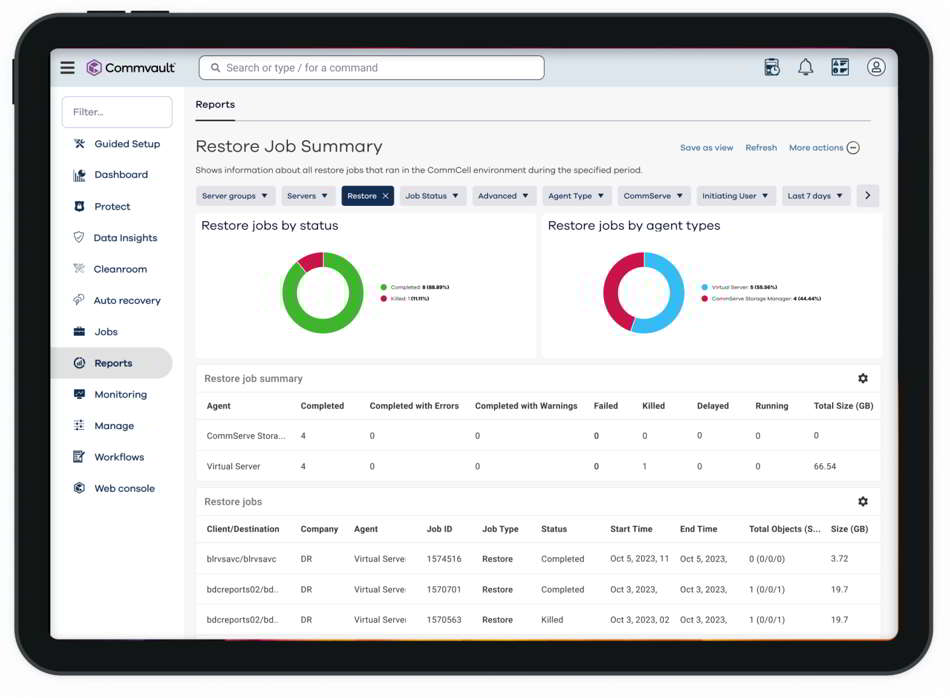Image resolution: width=950 pixels, height=698 pixels.
Task: Open the Monitoring section
Action: pos(121,394)
